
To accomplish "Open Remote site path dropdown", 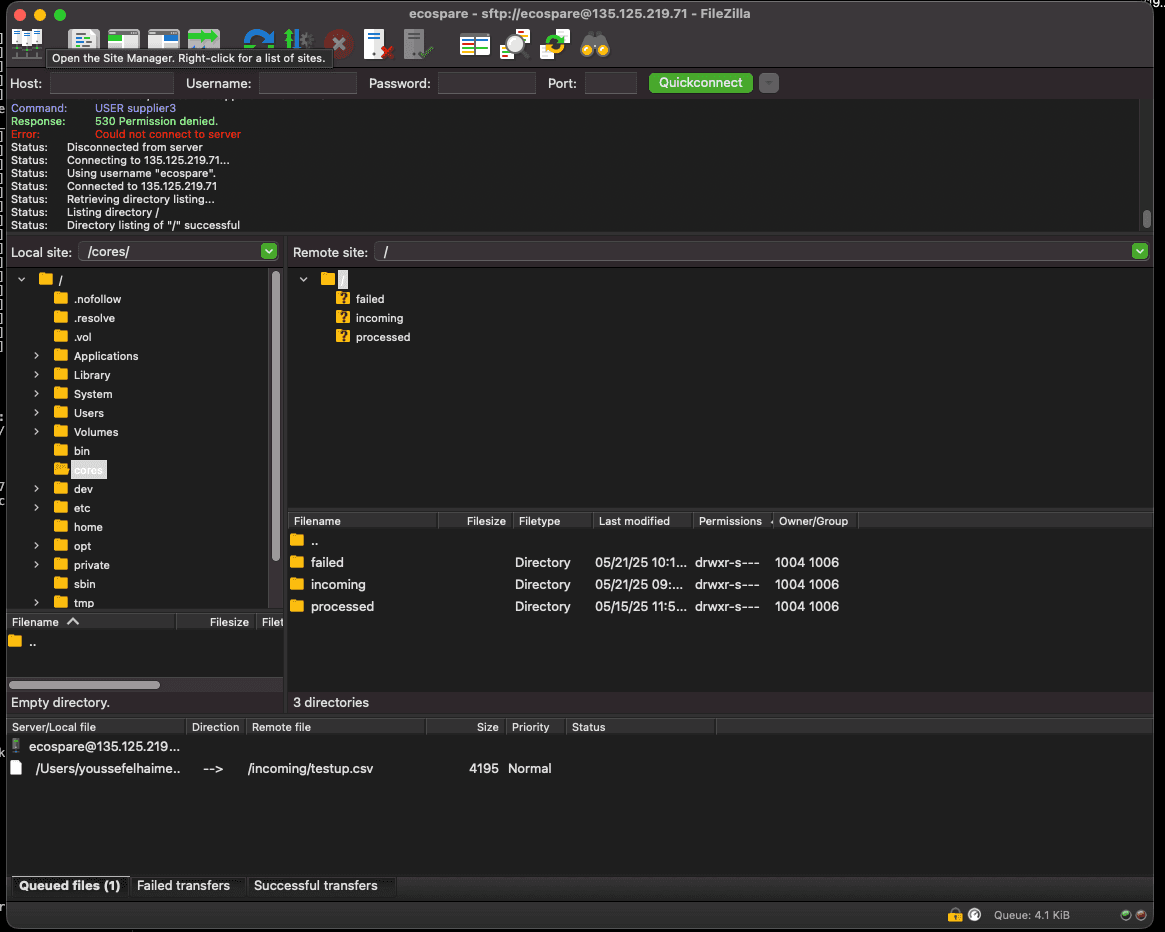I will coord(1140,251).
